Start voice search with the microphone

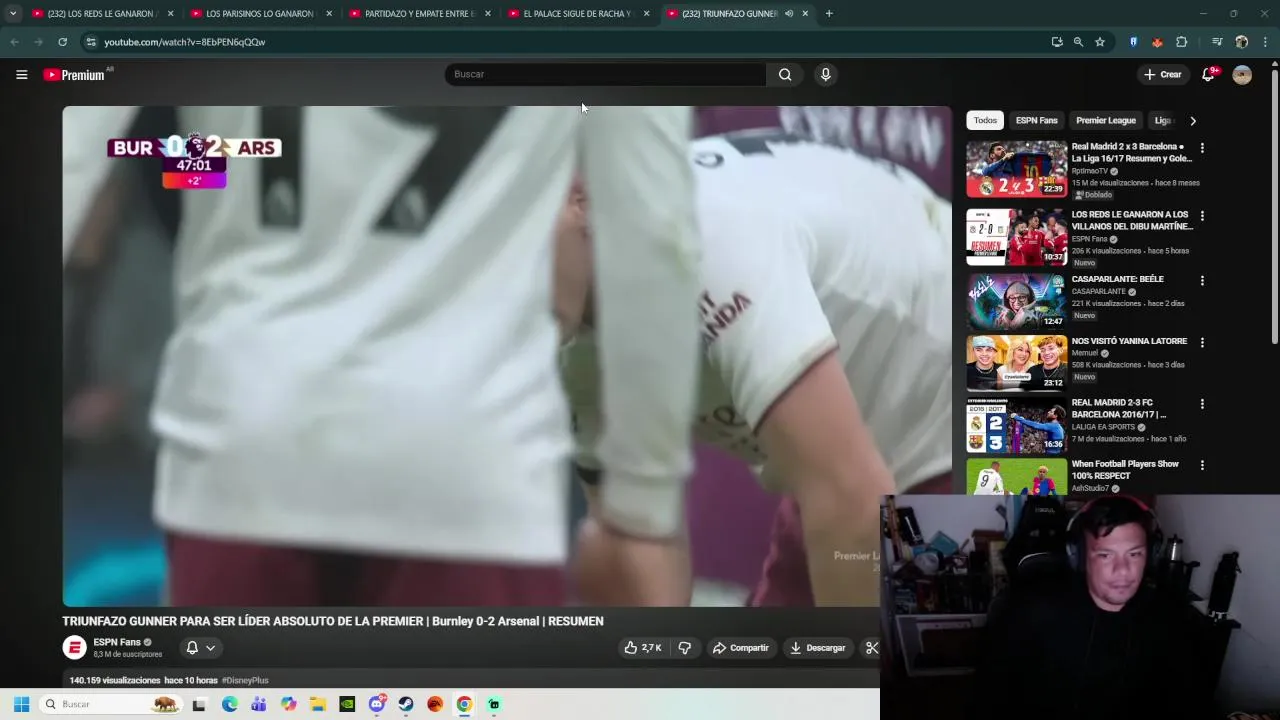click(x=825, y=74)
